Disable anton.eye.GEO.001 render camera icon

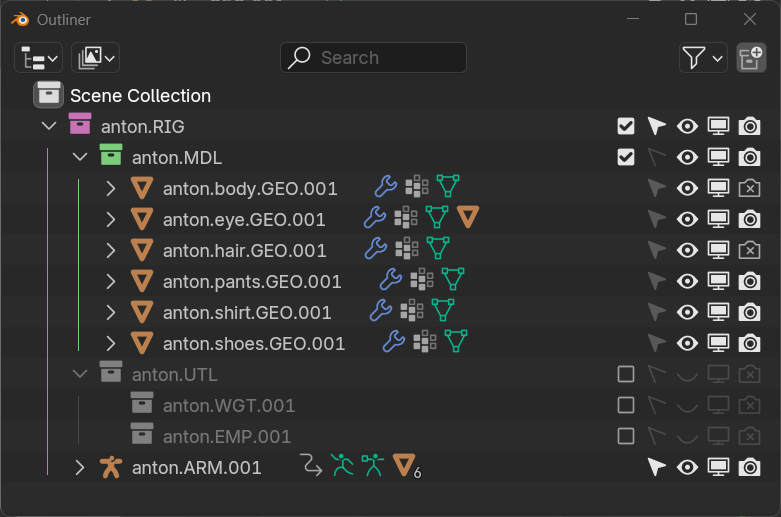[749, 219]
